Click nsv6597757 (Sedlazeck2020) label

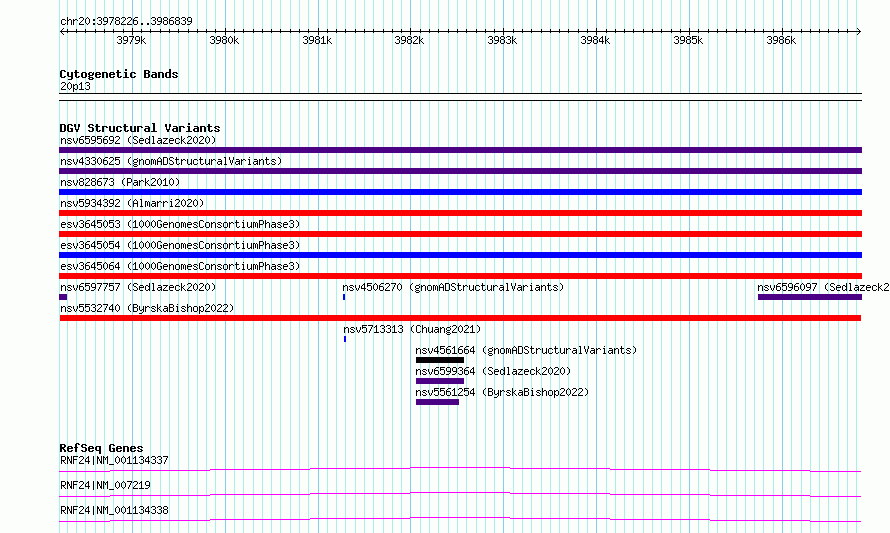point(138,287)
